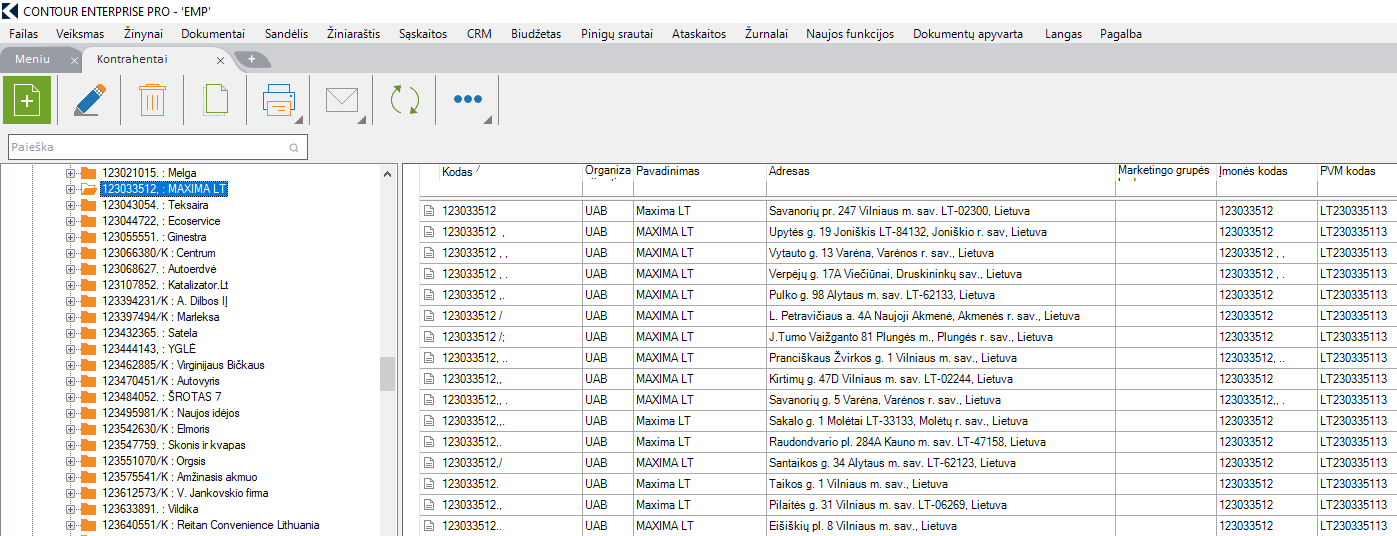Add a new tab with plus button
Image resolution: width=1397 pixels, height=536 pixels.
point(251,59)
